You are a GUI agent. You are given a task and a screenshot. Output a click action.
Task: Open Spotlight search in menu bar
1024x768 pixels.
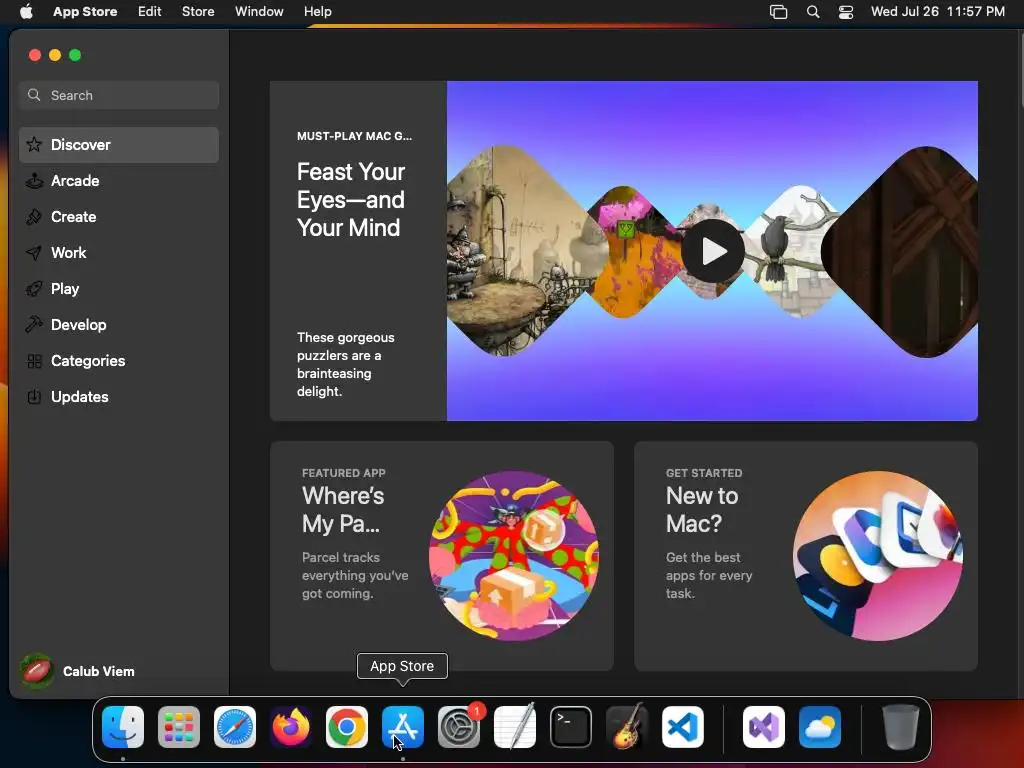[813, 12]
